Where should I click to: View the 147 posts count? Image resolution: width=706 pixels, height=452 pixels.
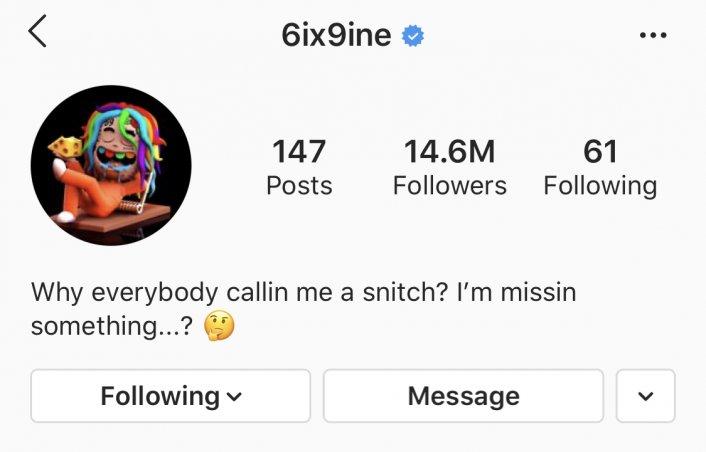coord(299,152)
